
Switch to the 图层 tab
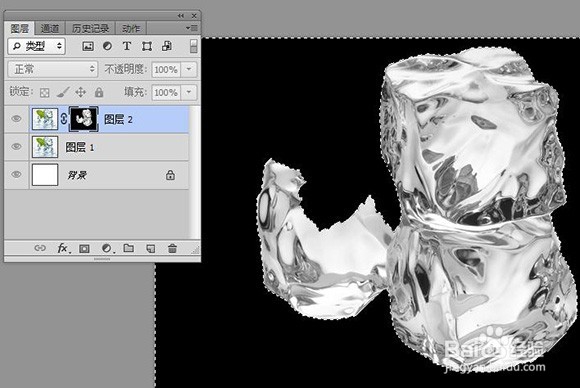[x=19, y=28]
